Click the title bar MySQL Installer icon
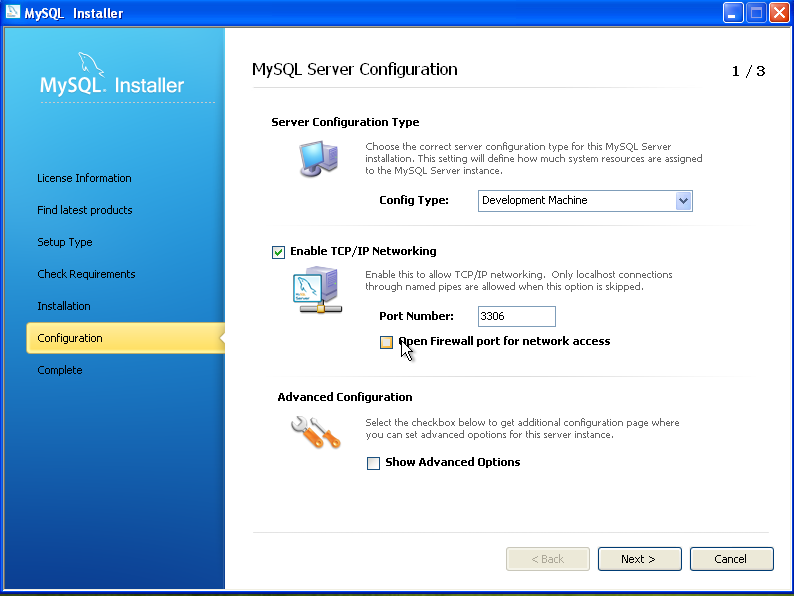The image size is (794, 596). (14, 13)
